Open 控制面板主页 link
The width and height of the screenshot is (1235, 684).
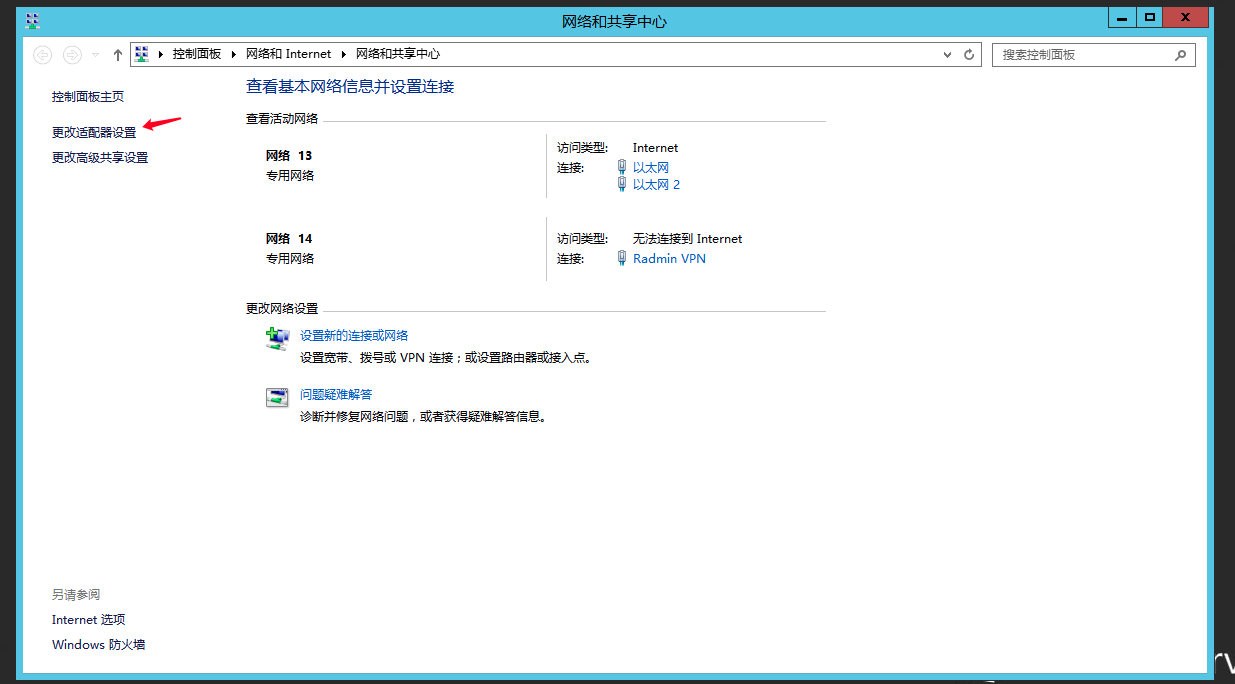(88, 97)
